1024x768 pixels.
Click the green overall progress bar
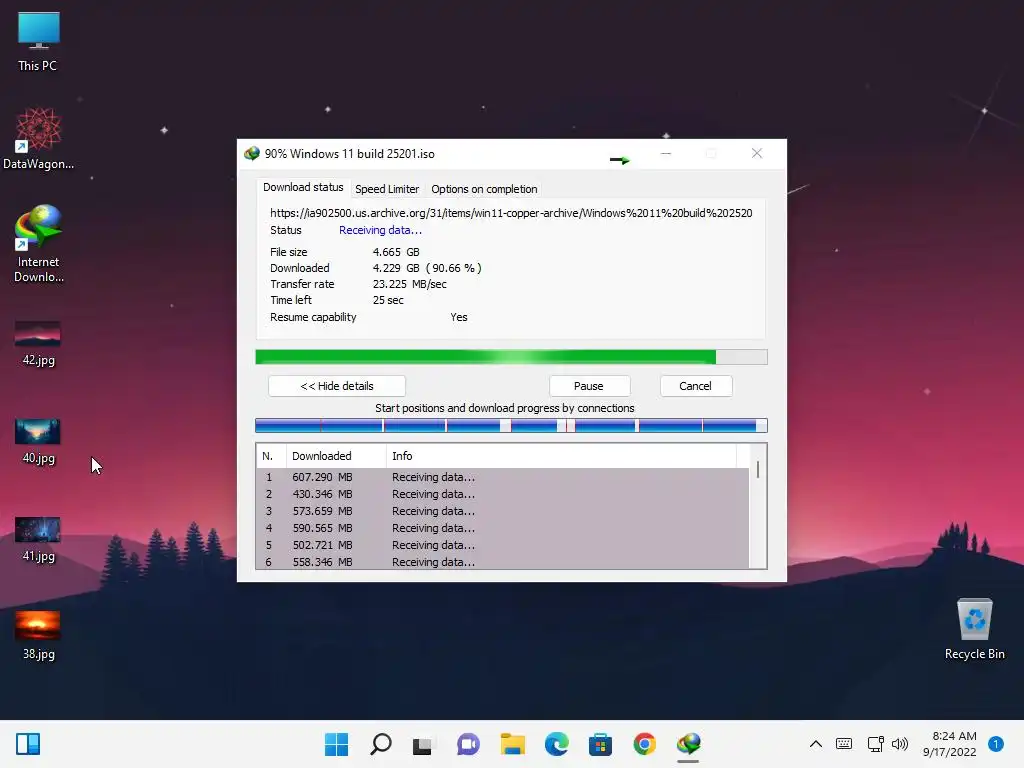(511, 357)
